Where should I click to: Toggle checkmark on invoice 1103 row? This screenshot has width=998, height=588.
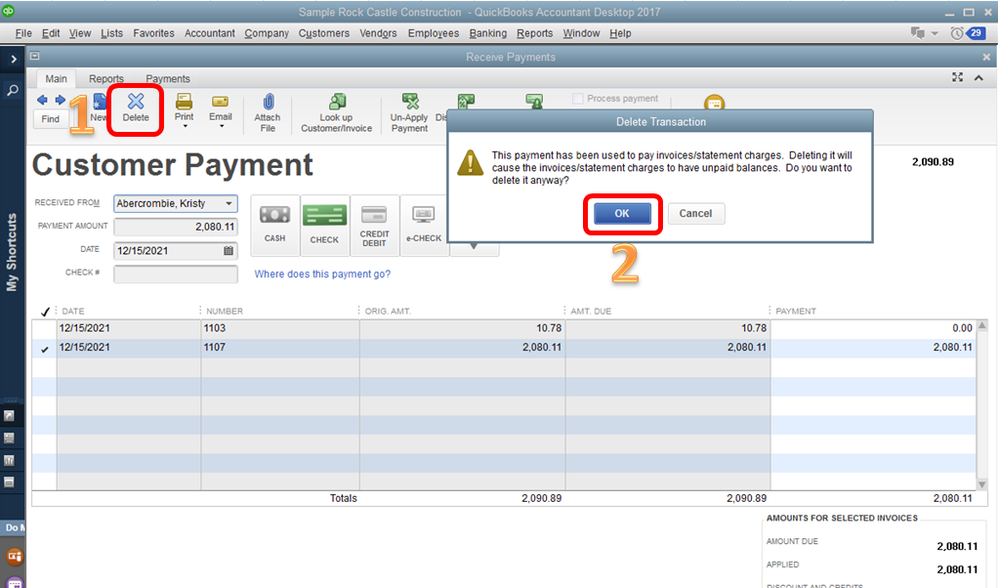(x=45, y=329)
